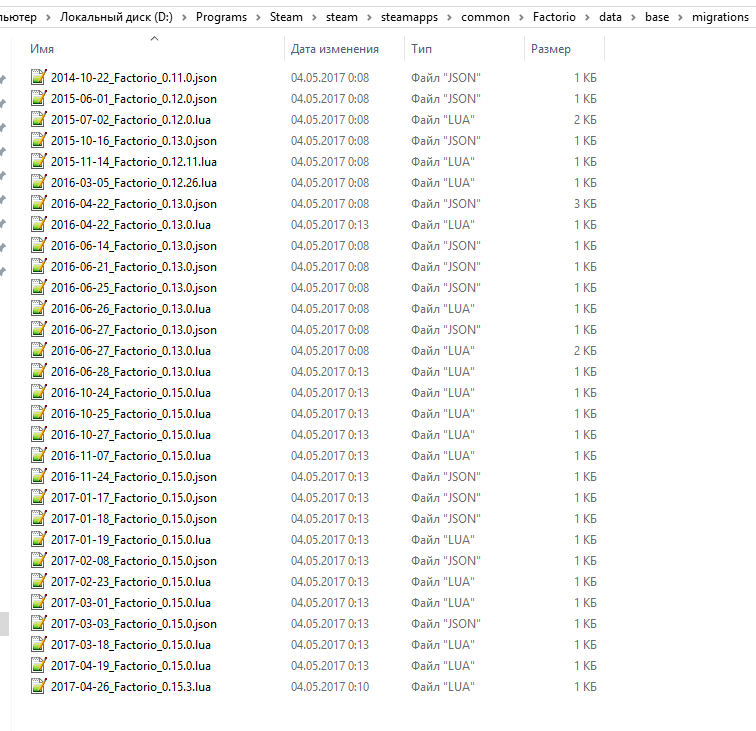Click sort direction arrow above Имя column
Screen dimensions: 756x731
tap(154, 39)
